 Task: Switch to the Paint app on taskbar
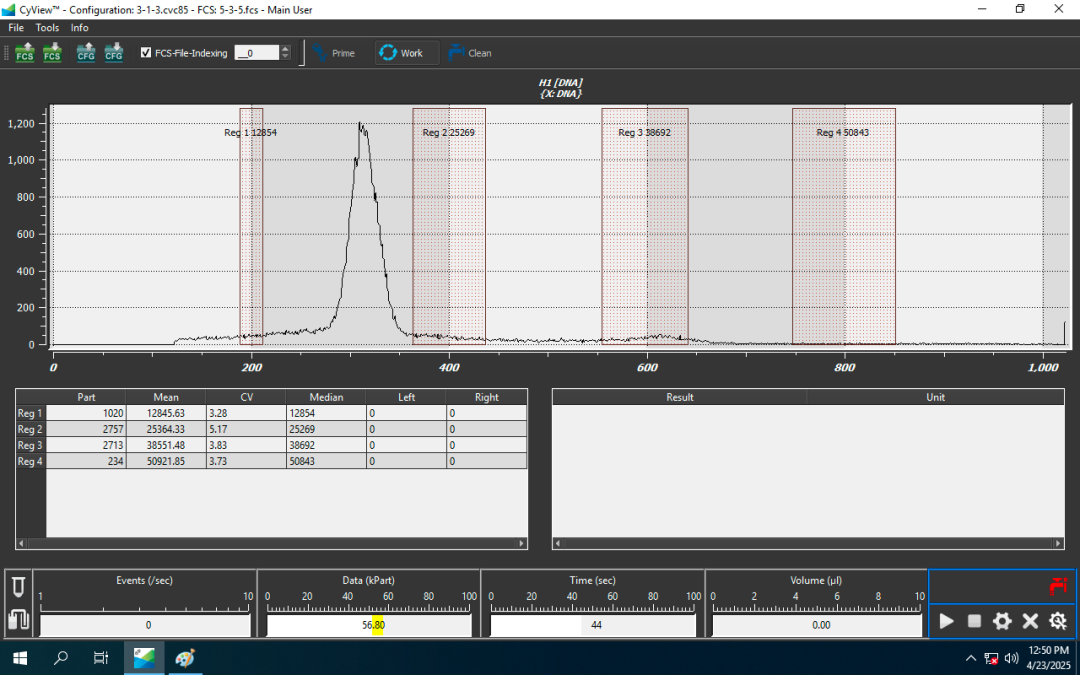pyautogui.click(x=184, y=658)
